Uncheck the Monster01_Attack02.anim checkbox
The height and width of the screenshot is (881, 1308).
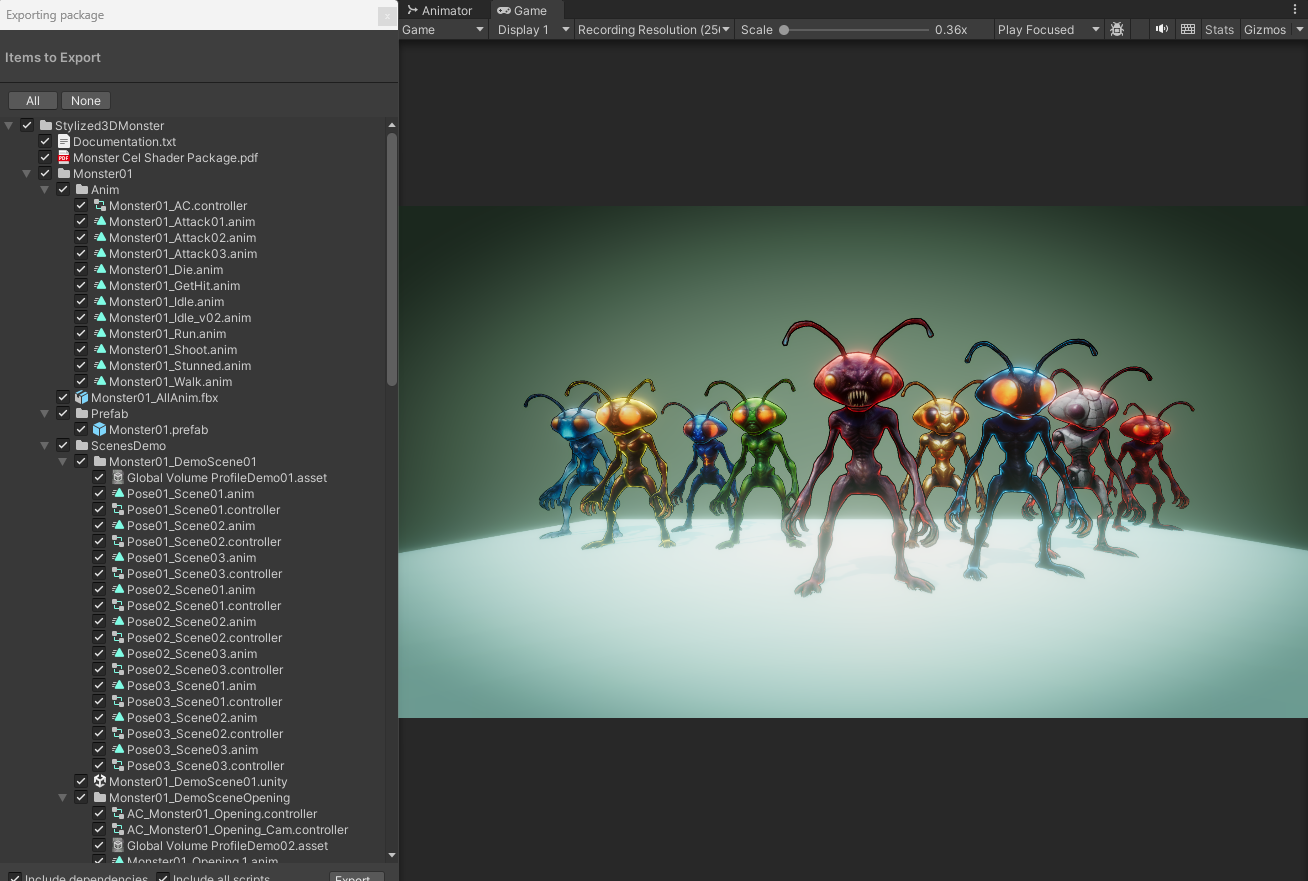[x=81, y=238]
